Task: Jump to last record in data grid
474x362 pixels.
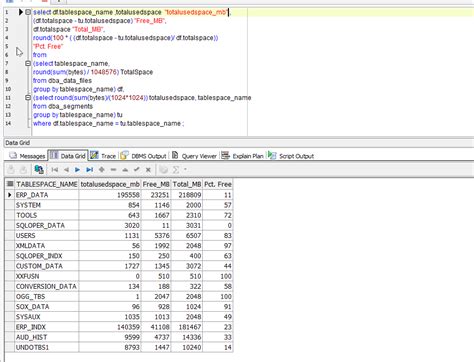Action: pos(89,170)
